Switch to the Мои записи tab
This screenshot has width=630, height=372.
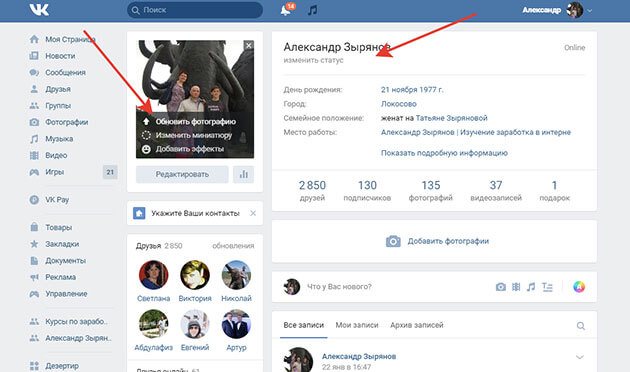pos(357,325)
